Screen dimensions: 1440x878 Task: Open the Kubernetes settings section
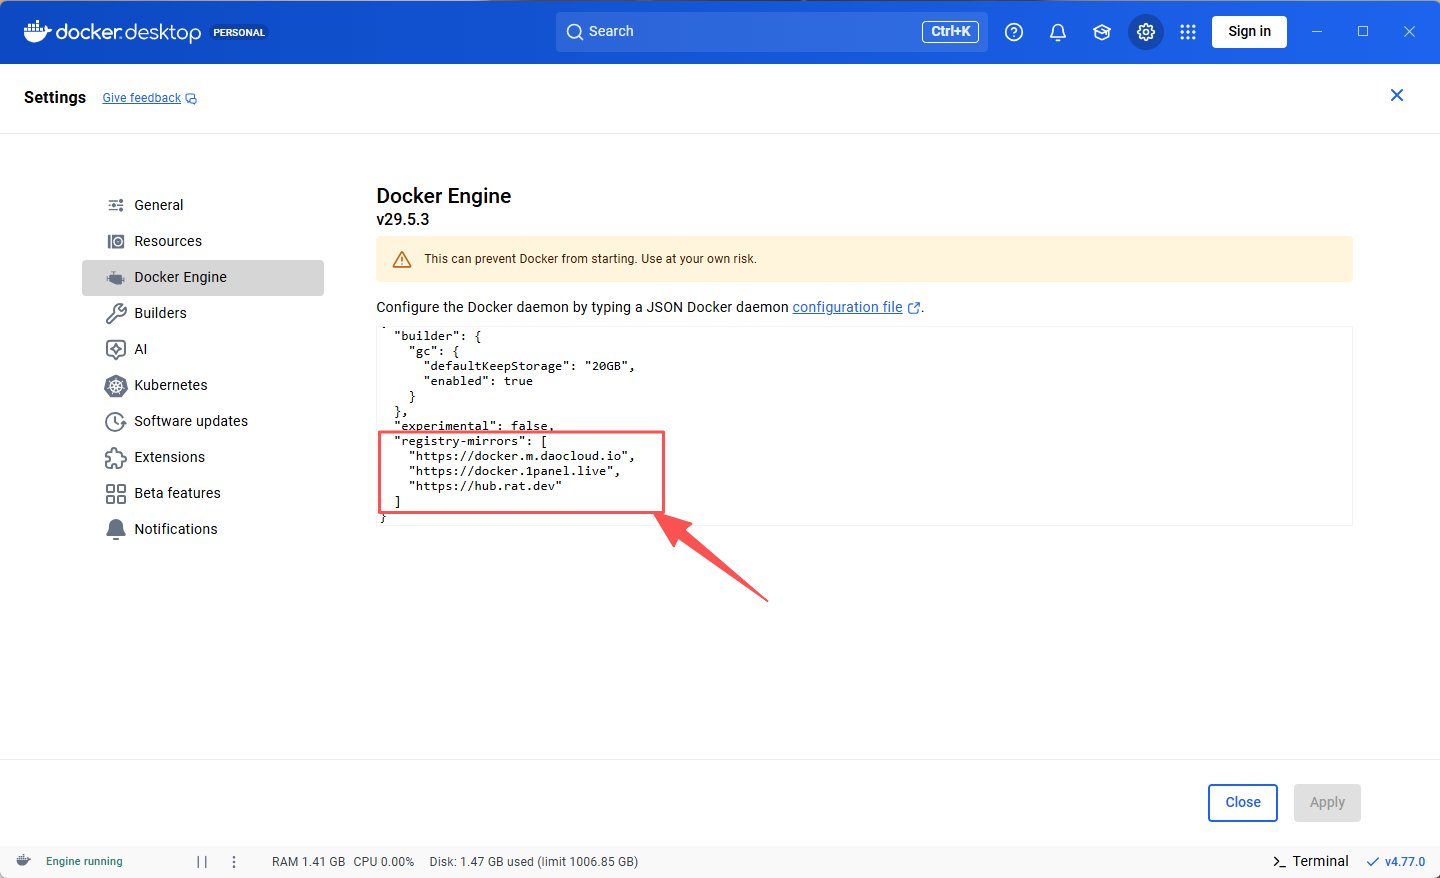pos(203,385)
